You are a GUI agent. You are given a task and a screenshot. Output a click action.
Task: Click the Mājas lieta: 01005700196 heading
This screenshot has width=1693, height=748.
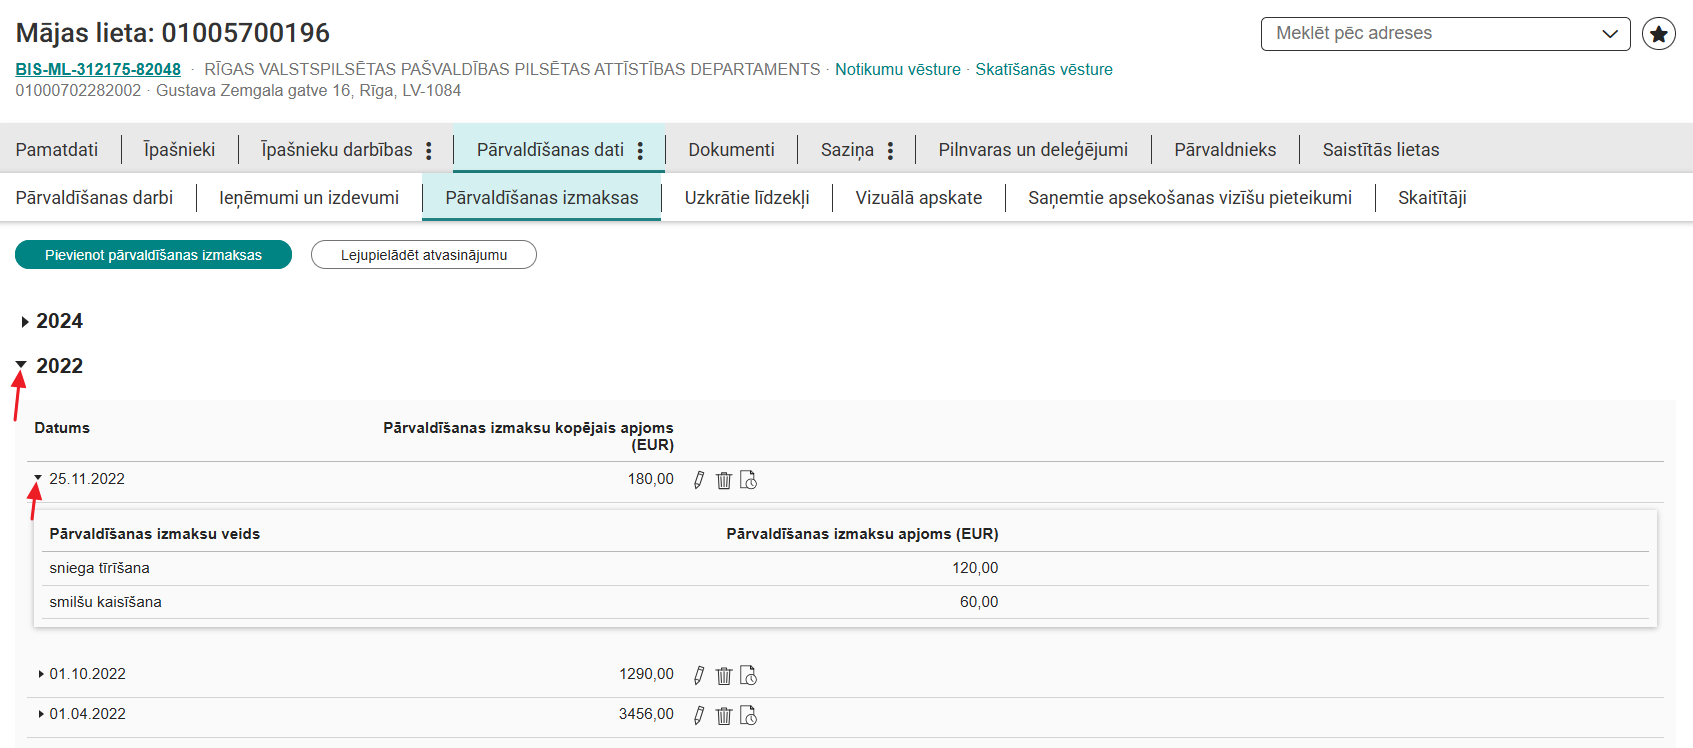(173, 33)
